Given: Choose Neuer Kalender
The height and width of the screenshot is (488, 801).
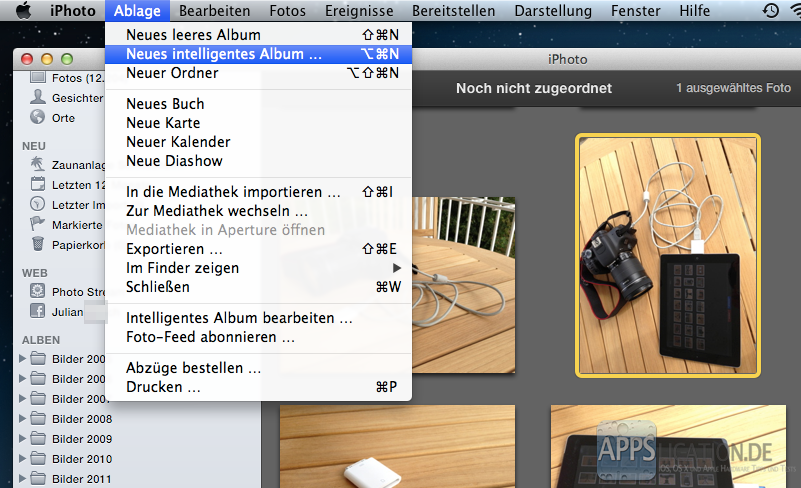Looking at the screenshot, I should point(258,142).
